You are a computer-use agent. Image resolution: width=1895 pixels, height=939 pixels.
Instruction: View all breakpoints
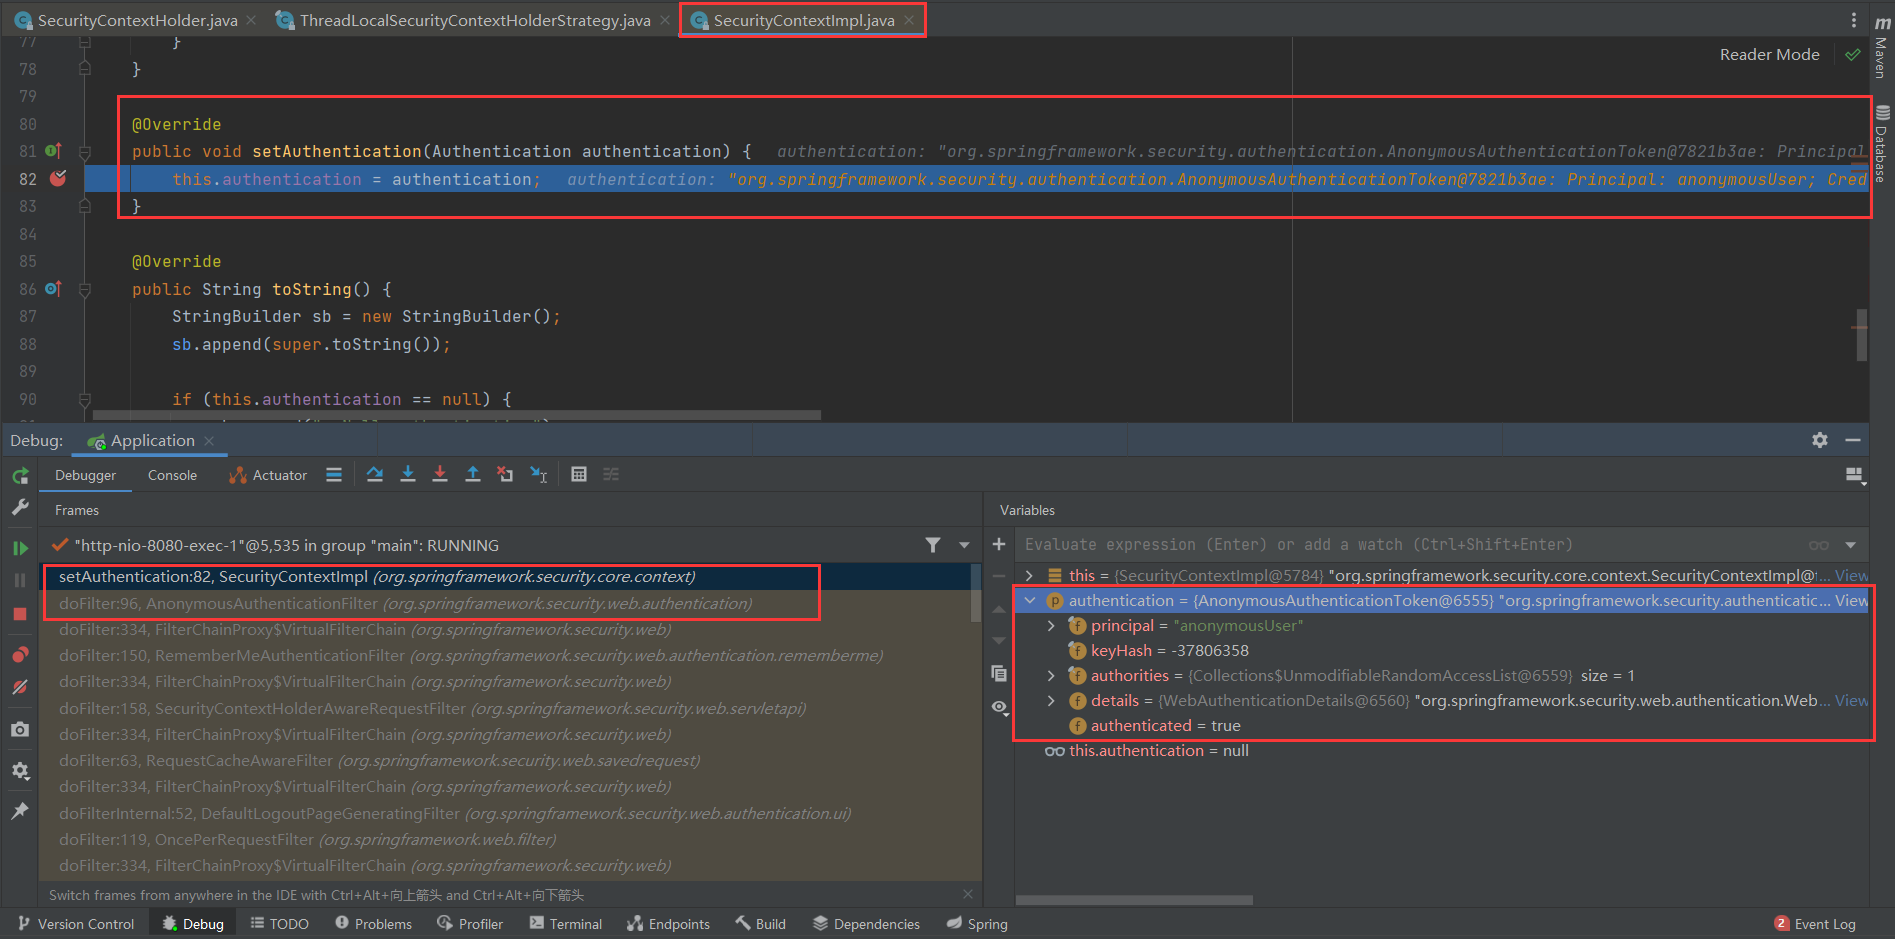(x=20, y=652)
